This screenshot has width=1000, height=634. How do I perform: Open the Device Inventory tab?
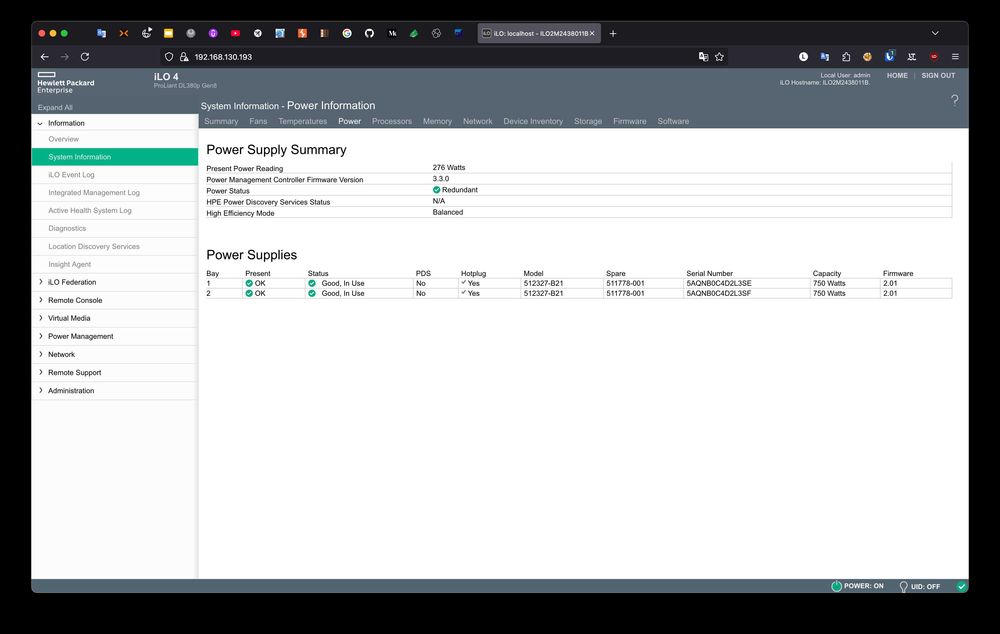click(x=533, y=121)
